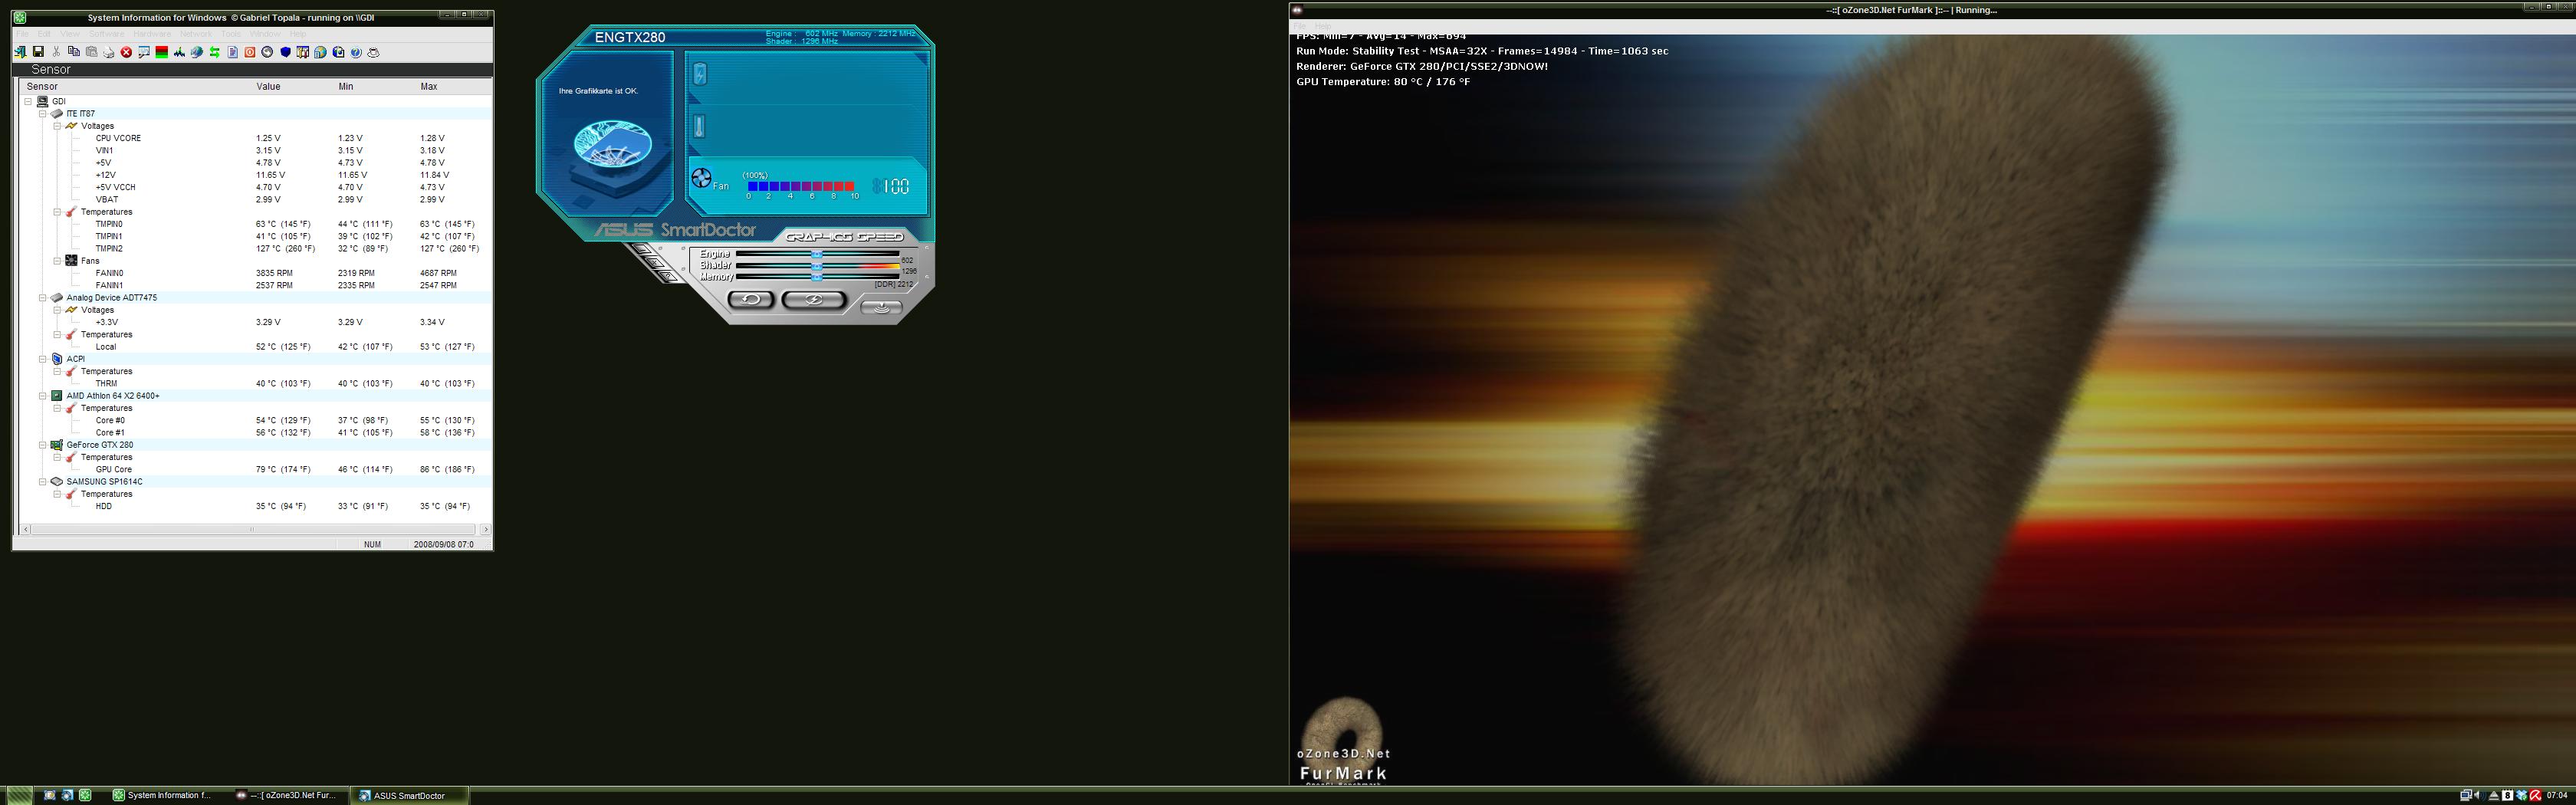This screenshot has width=2576, height=805.
Task: Adjust the Engine clock slider thumb
Action: [817, 255]
